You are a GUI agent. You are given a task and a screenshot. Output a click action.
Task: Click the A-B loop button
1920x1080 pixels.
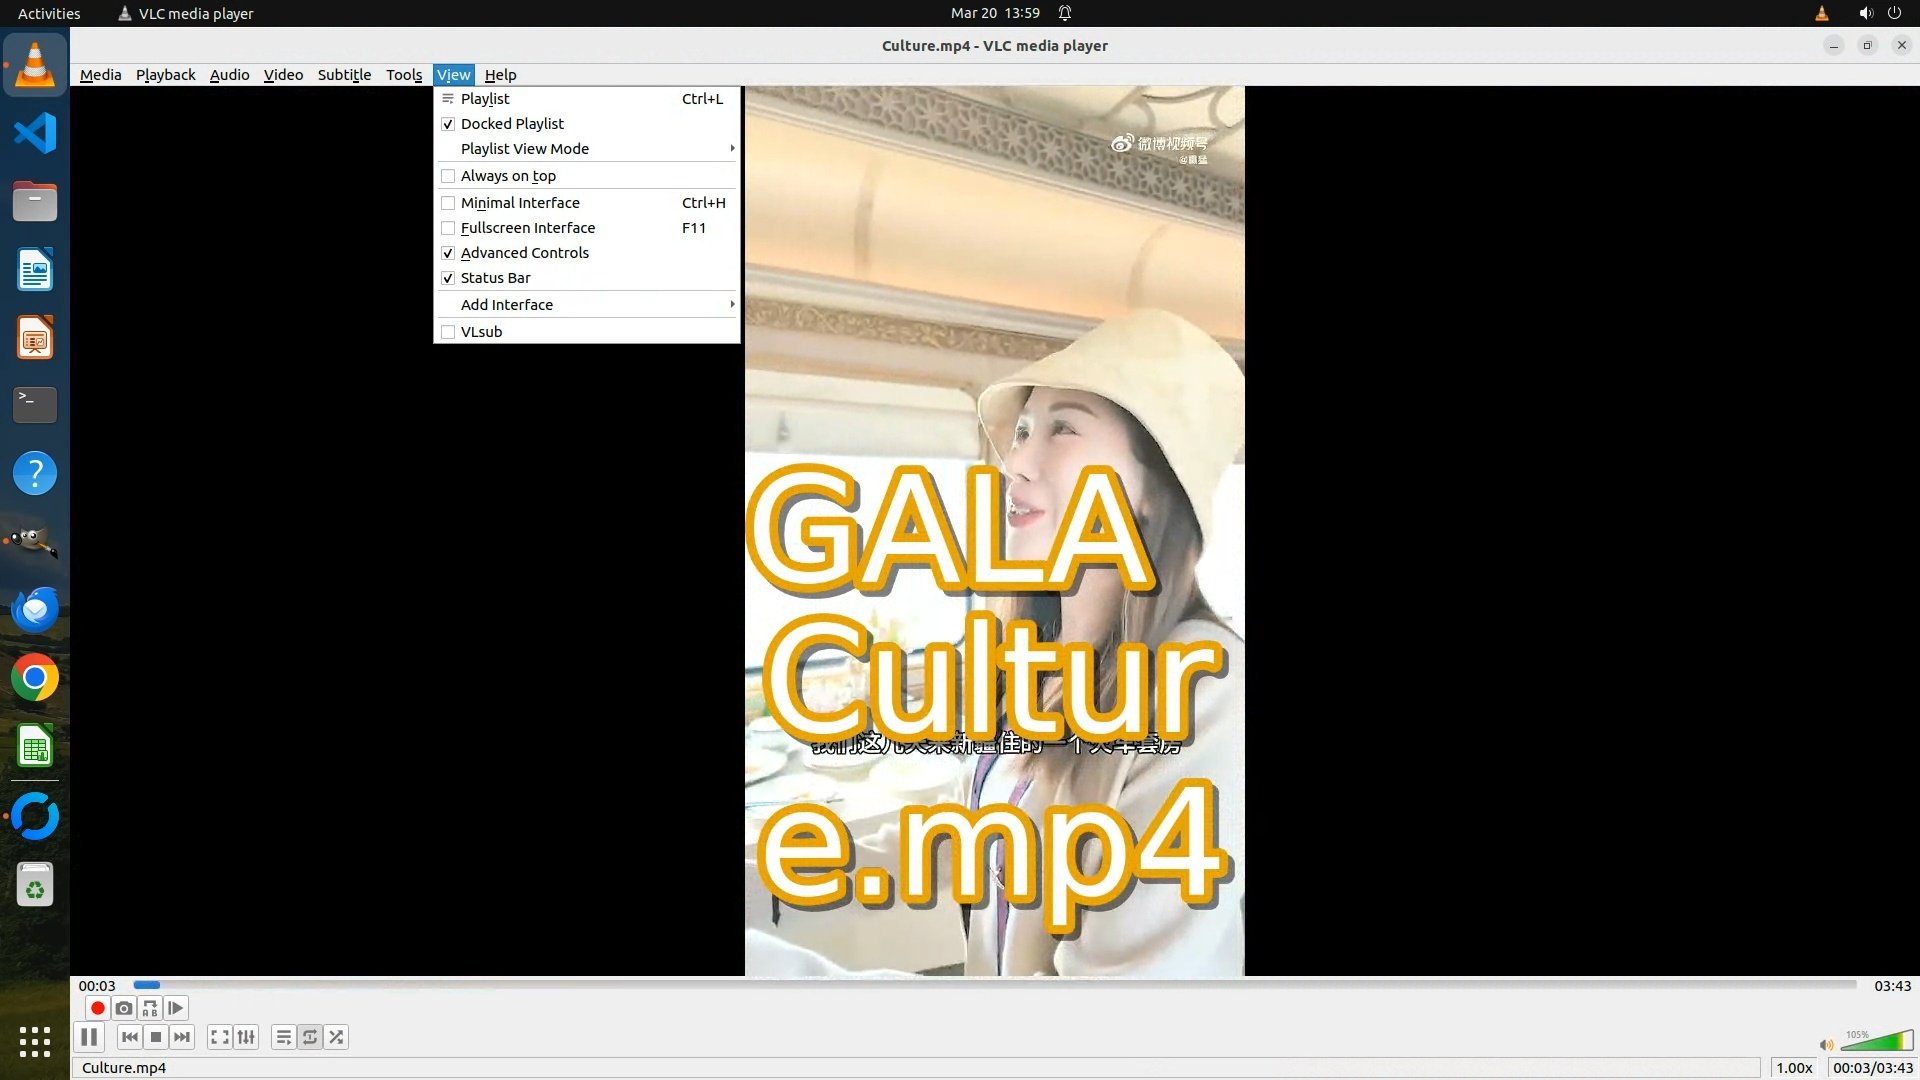[x=150, y=1008]
